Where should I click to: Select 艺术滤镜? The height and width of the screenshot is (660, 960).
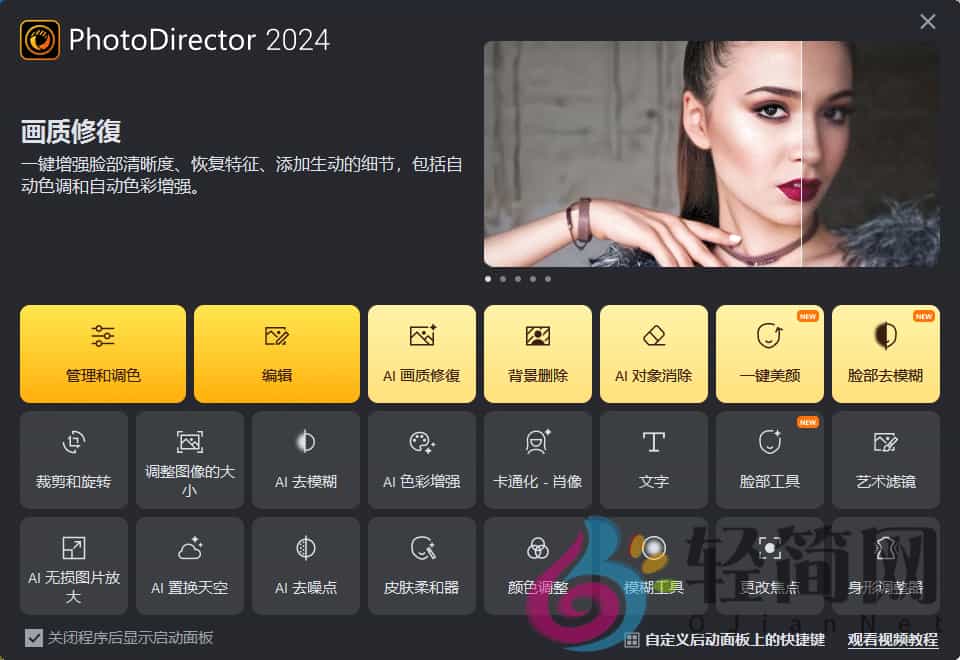(x=886, y=459)
